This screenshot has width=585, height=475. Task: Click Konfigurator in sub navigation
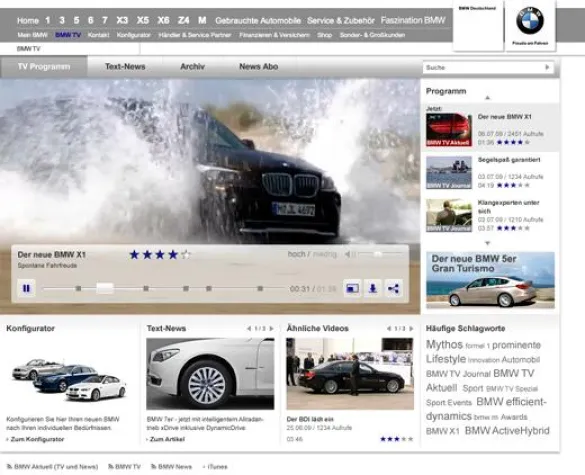134,35
